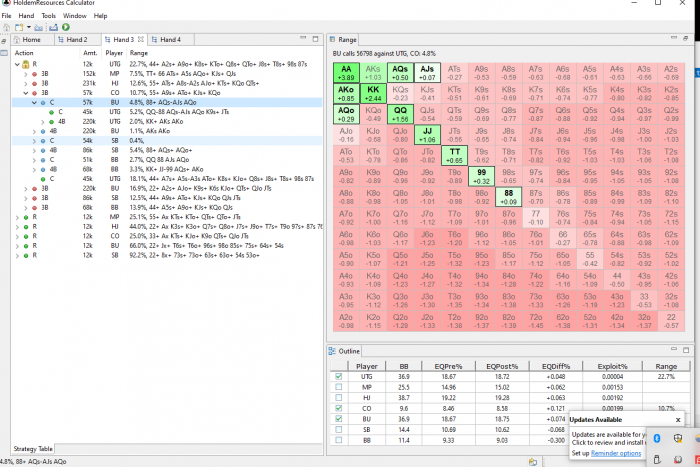
Task: Click the status bar icon at bottom right
Action: click(x=533, y=462)
